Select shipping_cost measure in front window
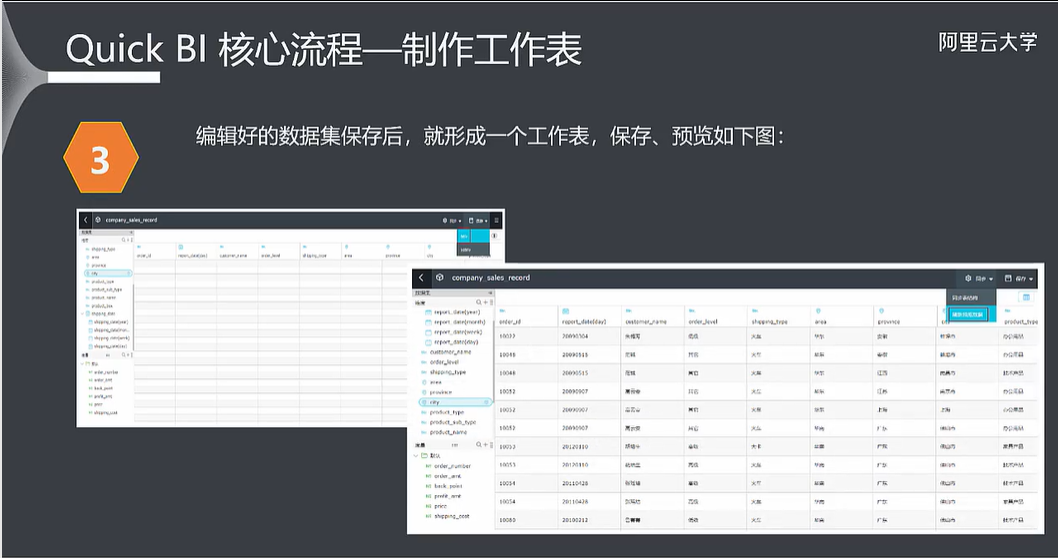This screenshot has width=1058, height=558. click(x=451, y=516)
